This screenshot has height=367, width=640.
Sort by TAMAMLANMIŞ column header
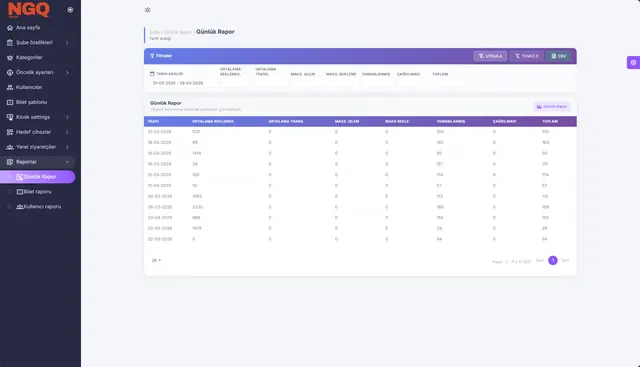(451, 122)
